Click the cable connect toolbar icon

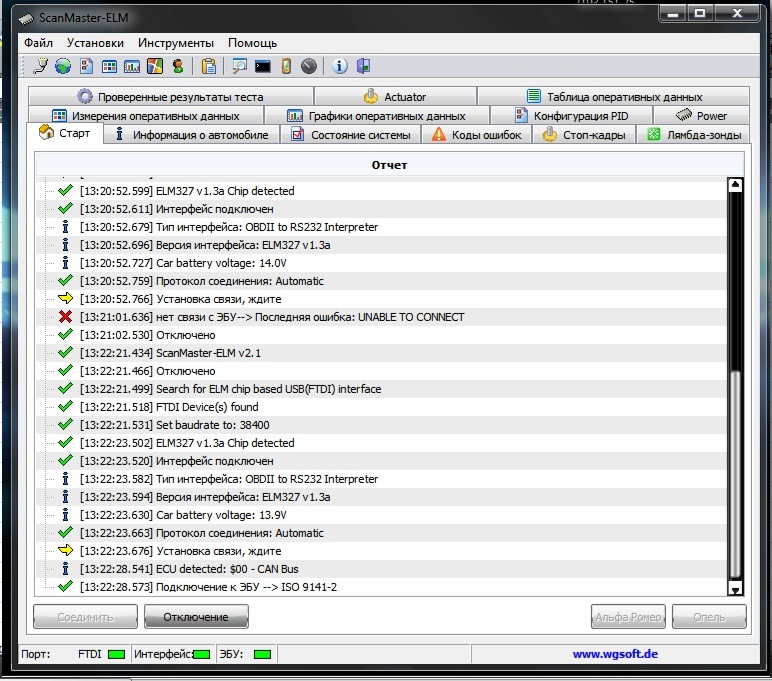click(x=40, y=66)
